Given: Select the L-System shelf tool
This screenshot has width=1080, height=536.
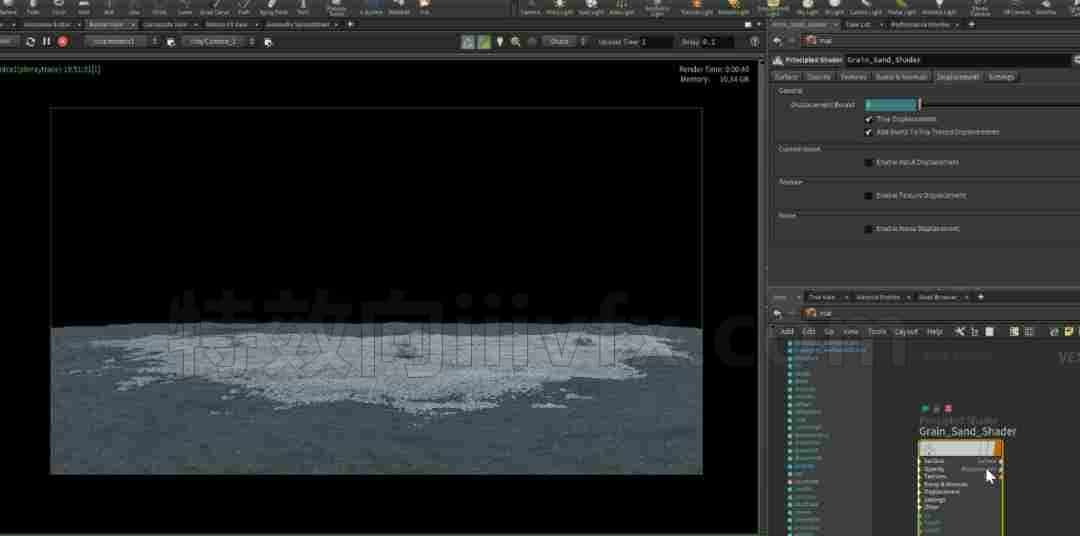Looking at the screenshot, I should click(x=371, y=6).
